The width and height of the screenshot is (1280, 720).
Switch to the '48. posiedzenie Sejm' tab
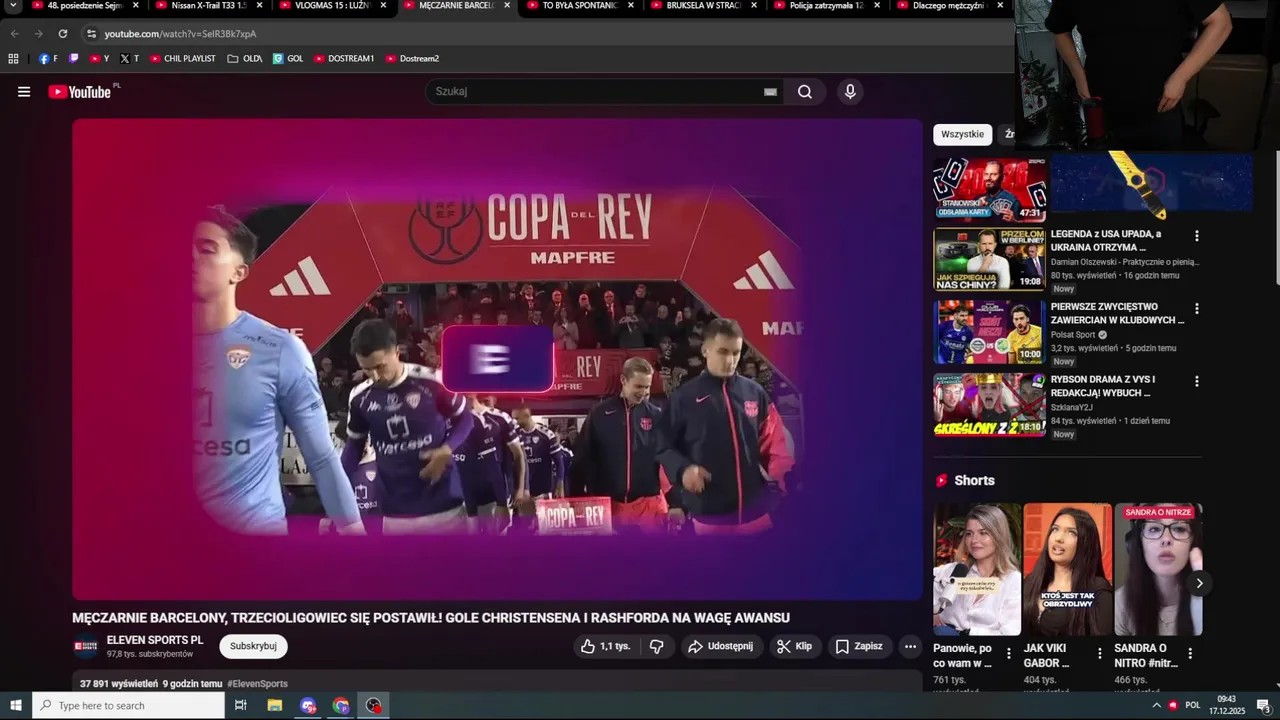86,6
